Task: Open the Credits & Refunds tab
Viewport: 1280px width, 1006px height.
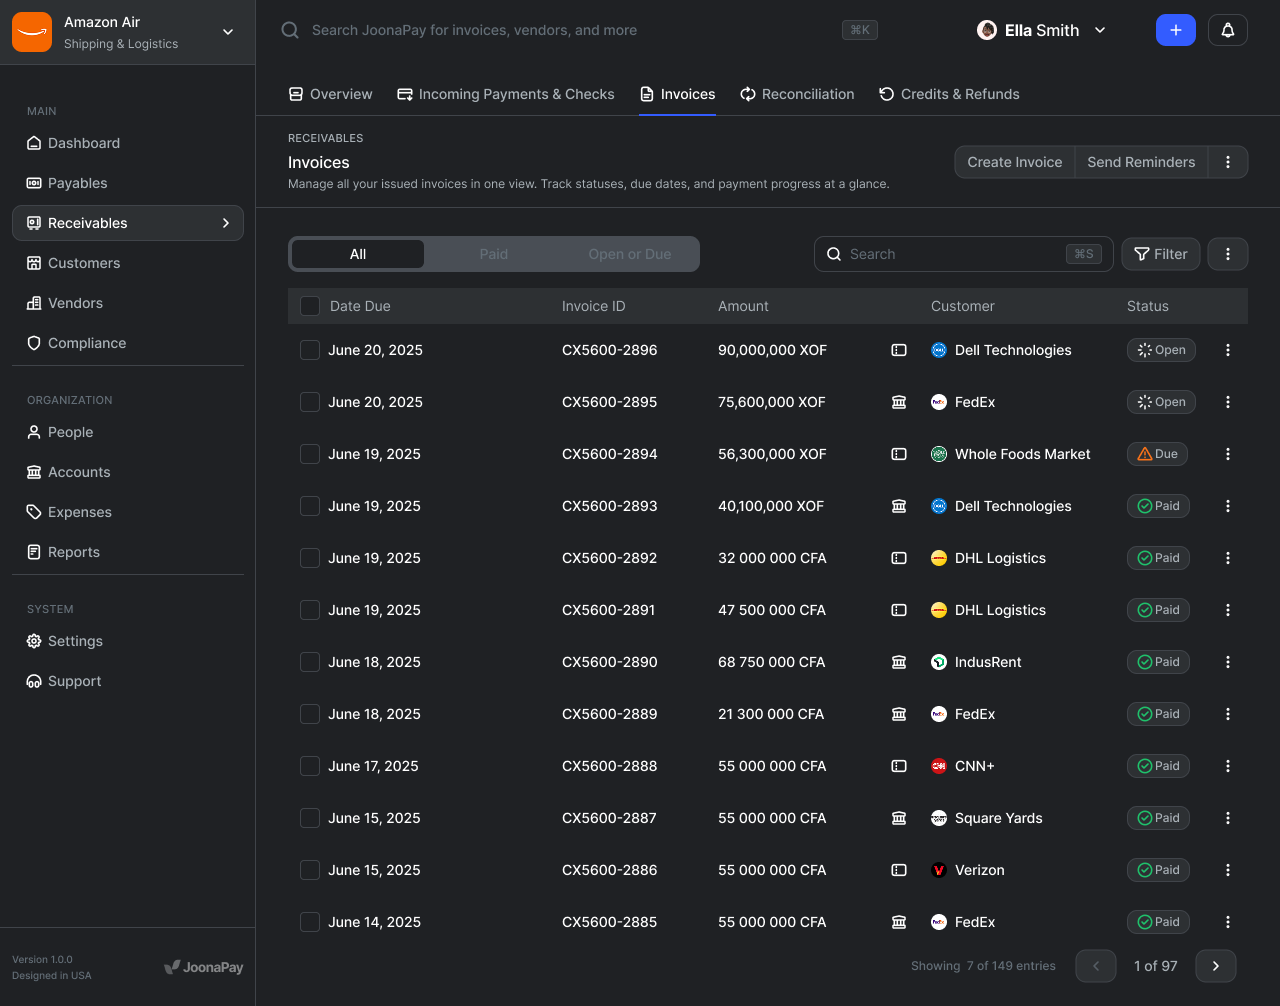Action: (949, 94)
